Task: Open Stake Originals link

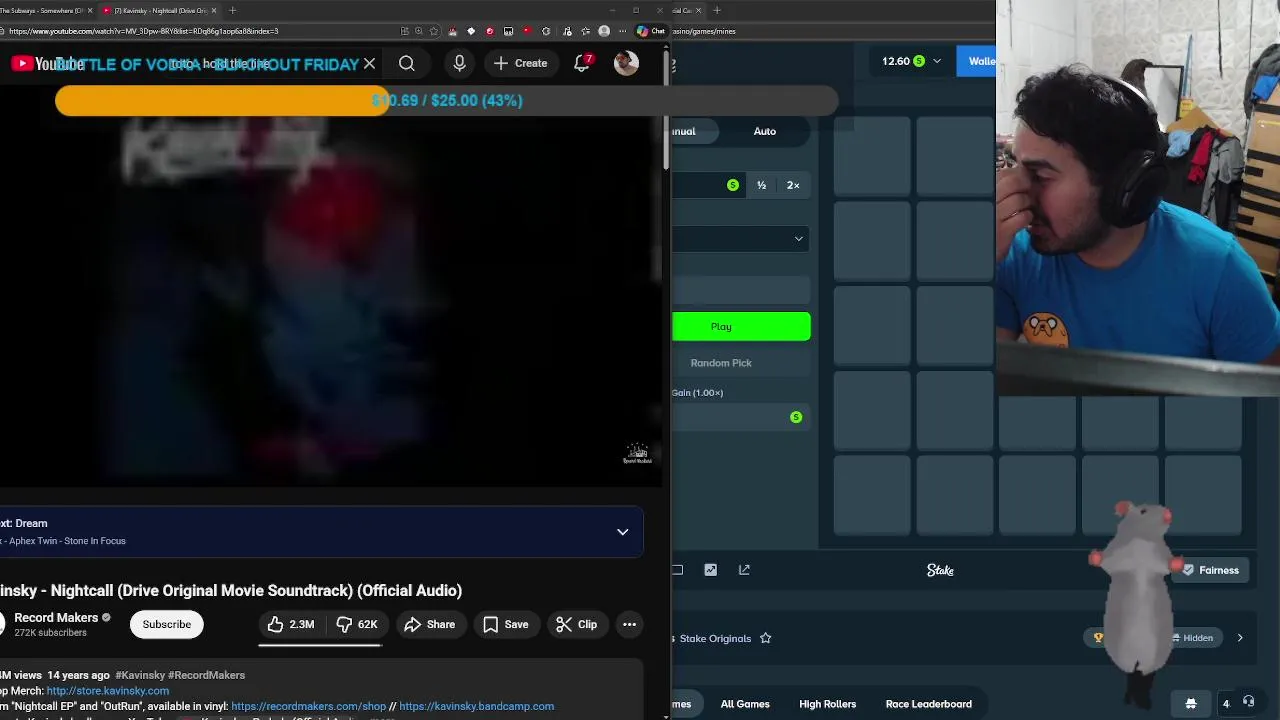Action: (x=715, y=638)
